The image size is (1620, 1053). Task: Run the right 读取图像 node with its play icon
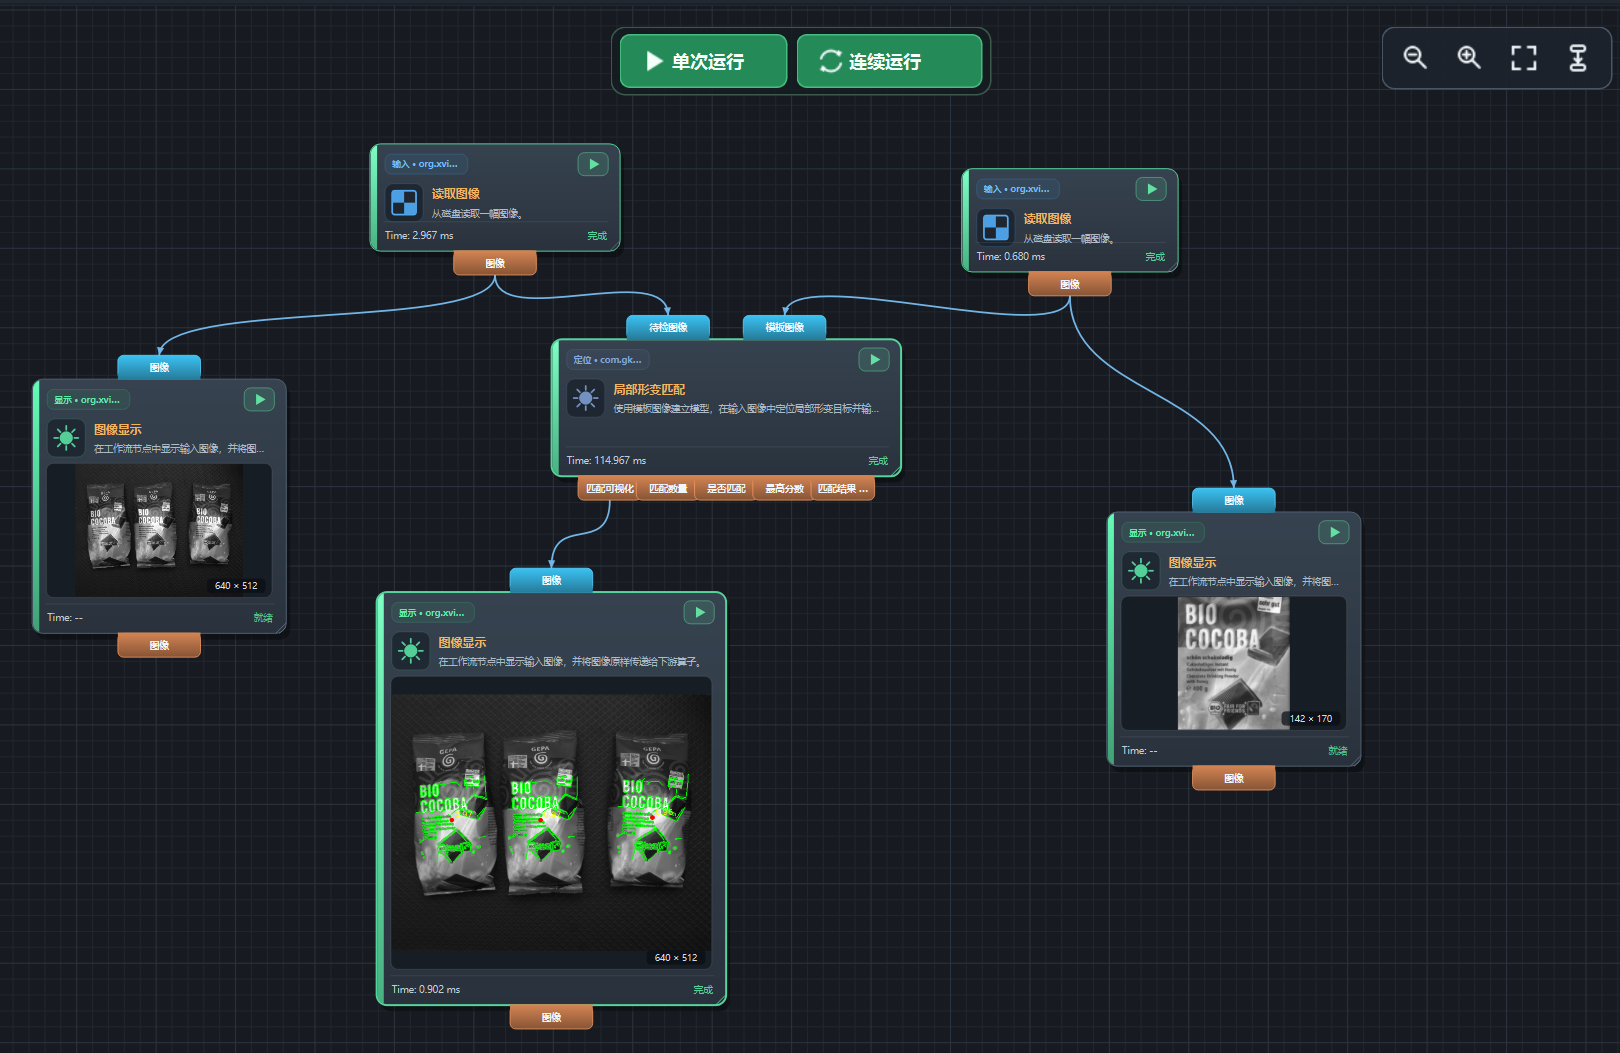pyautogui.click(x=1151, y=189)
